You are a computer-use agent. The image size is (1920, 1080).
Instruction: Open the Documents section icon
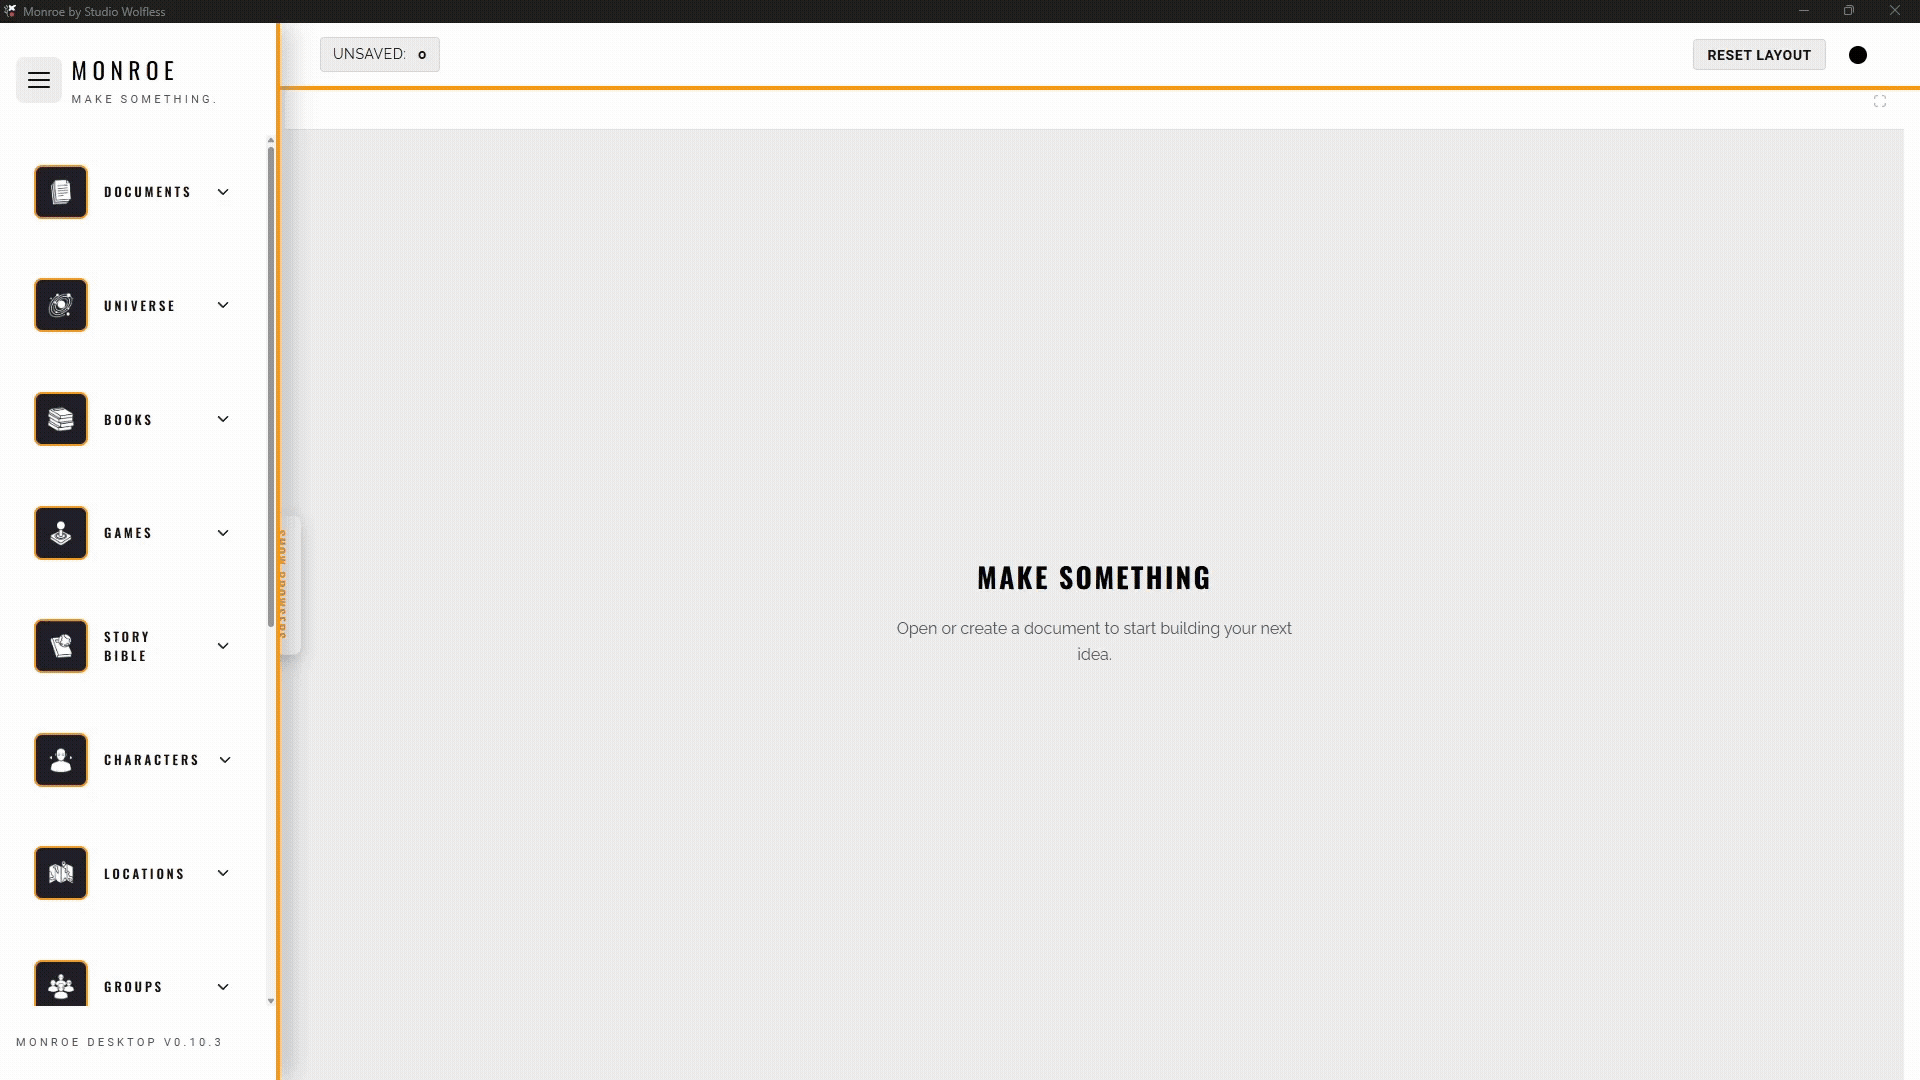pyautogui.click(x=61, y=192)
